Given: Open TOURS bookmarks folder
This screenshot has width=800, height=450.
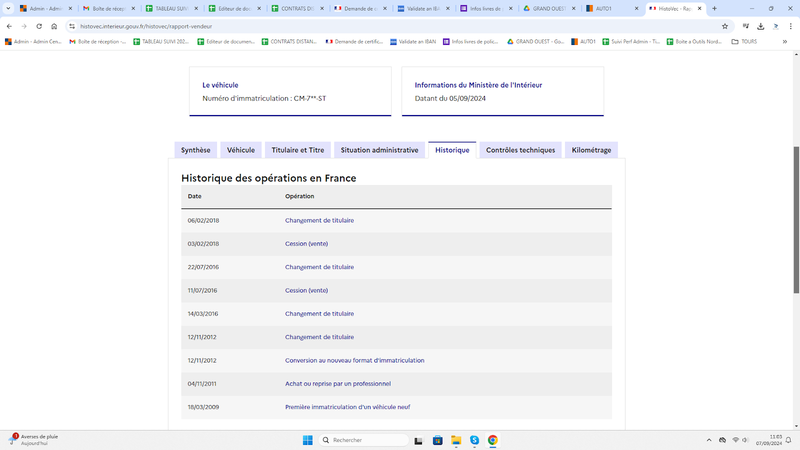Looking at the screenshot, I should click(744, 42).
